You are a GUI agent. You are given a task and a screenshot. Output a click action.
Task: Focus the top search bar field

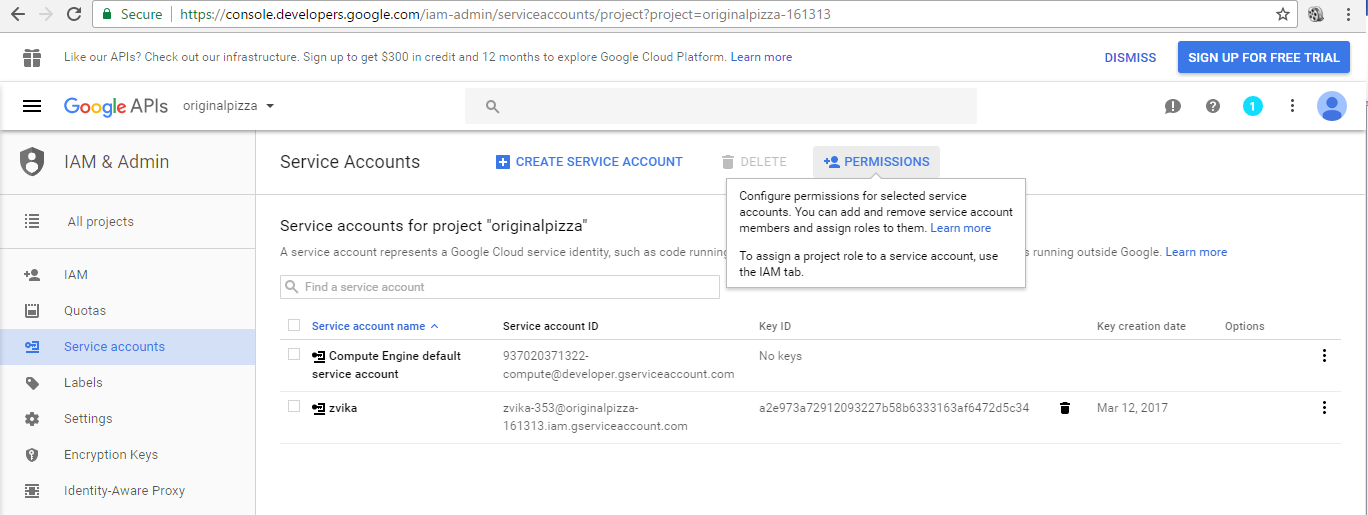[x=721, y=106]
